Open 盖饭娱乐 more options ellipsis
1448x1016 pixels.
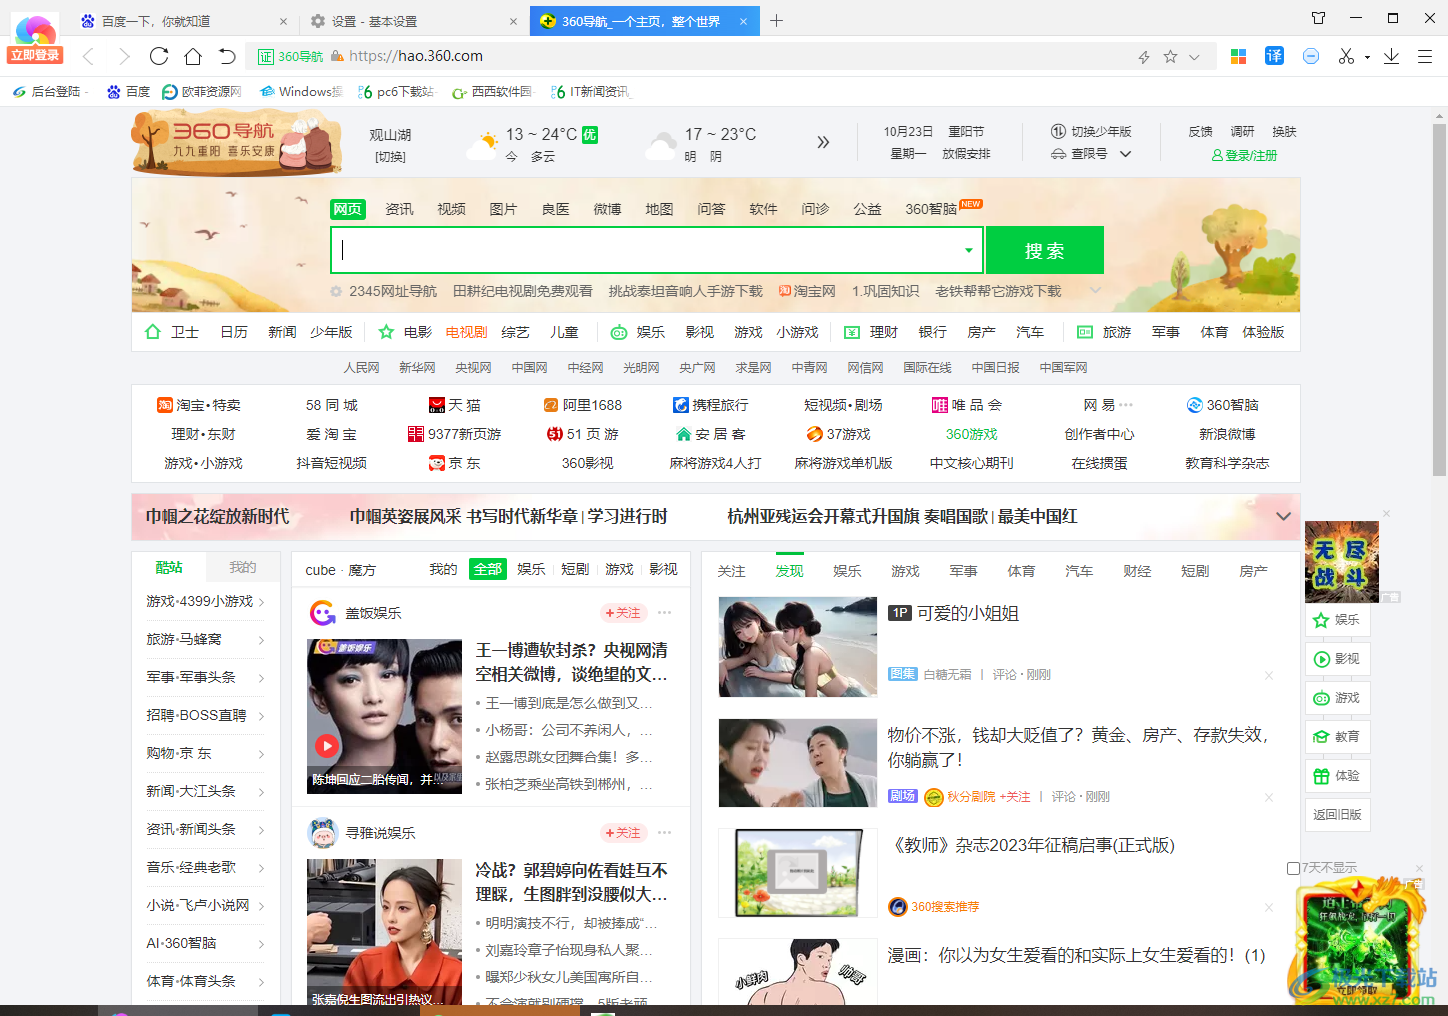[664, 613]
